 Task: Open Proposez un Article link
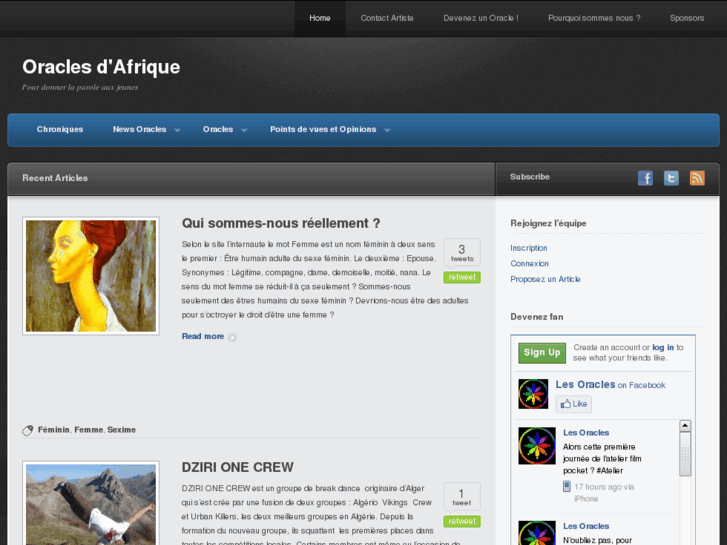[545, 279]
